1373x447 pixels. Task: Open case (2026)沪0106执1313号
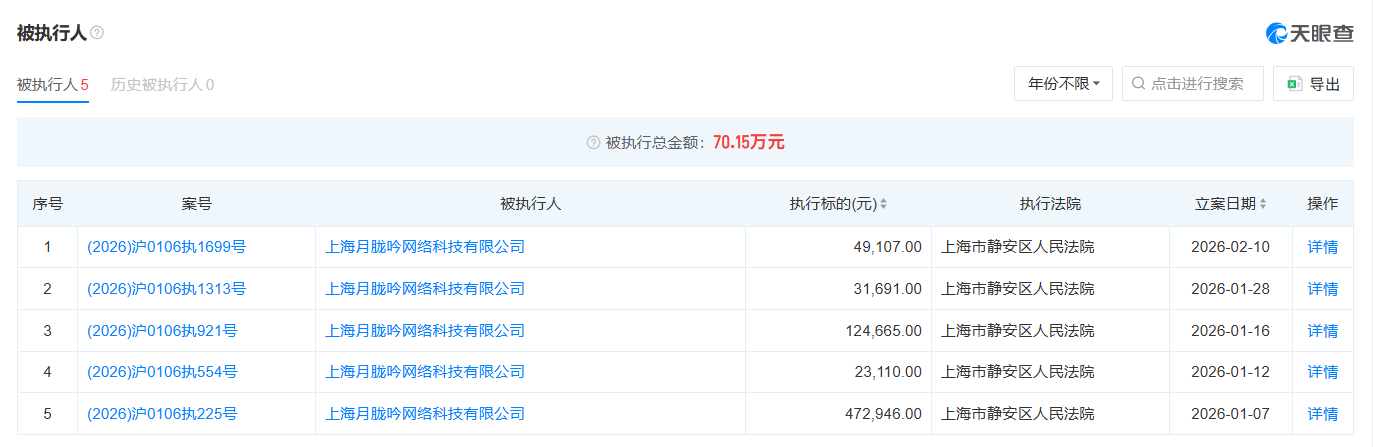click(166, 289)
